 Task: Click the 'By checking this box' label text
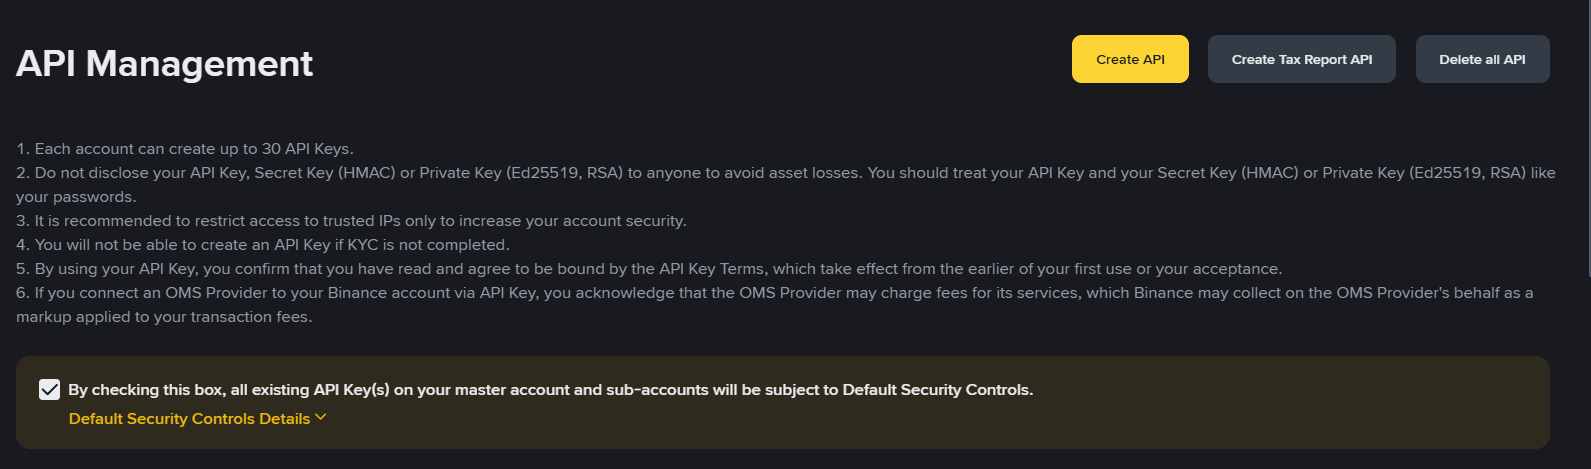550,390
